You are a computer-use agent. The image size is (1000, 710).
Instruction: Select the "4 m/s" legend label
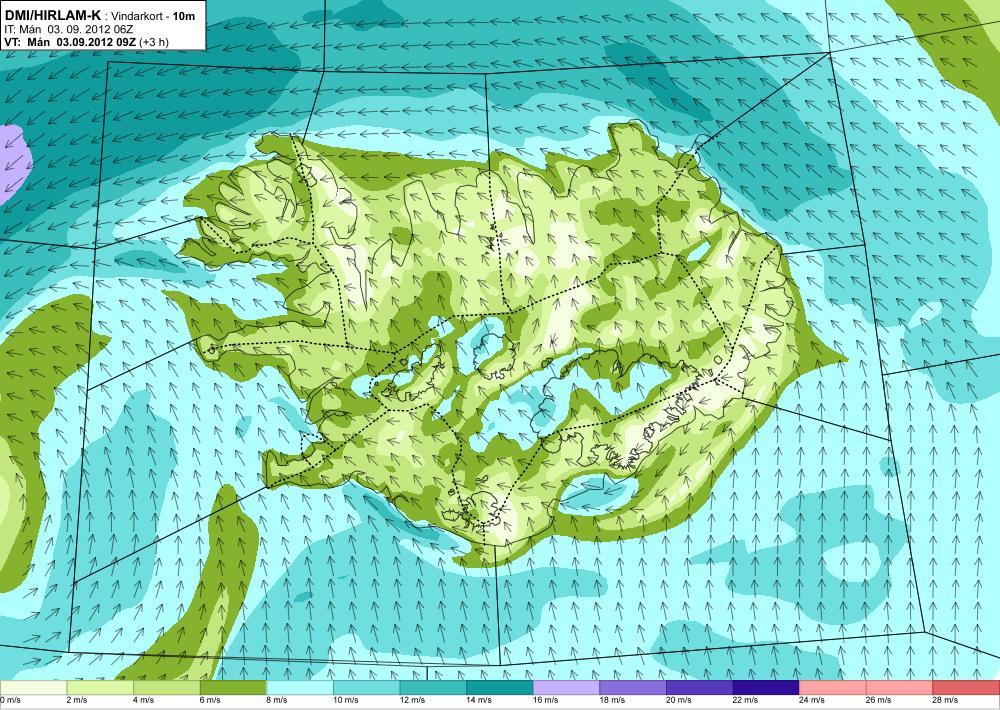[143, 700]
